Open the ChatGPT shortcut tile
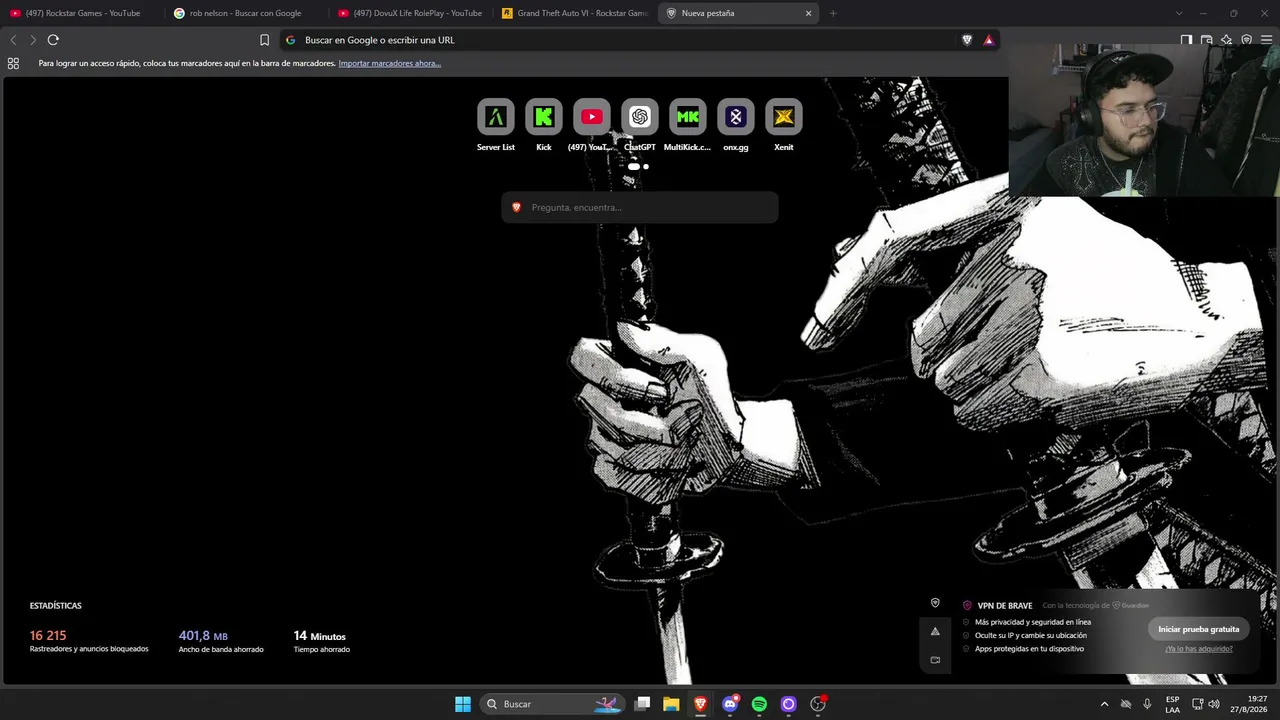Image resolution: width=1280 pixels, height=720 pixels. click(639, 117)
